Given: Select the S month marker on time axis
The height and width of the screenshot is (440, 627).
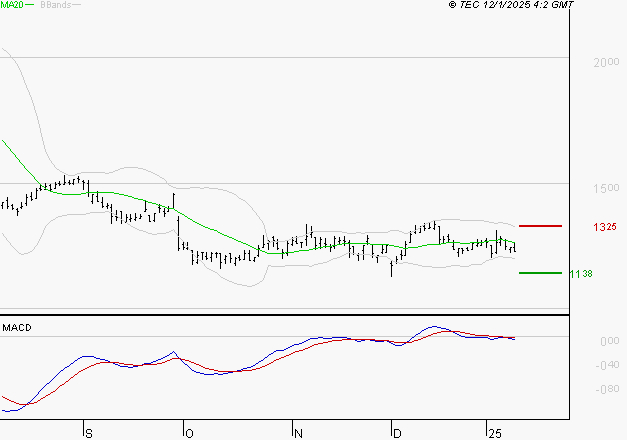Looking at the screenshot, I should [89, 433].
